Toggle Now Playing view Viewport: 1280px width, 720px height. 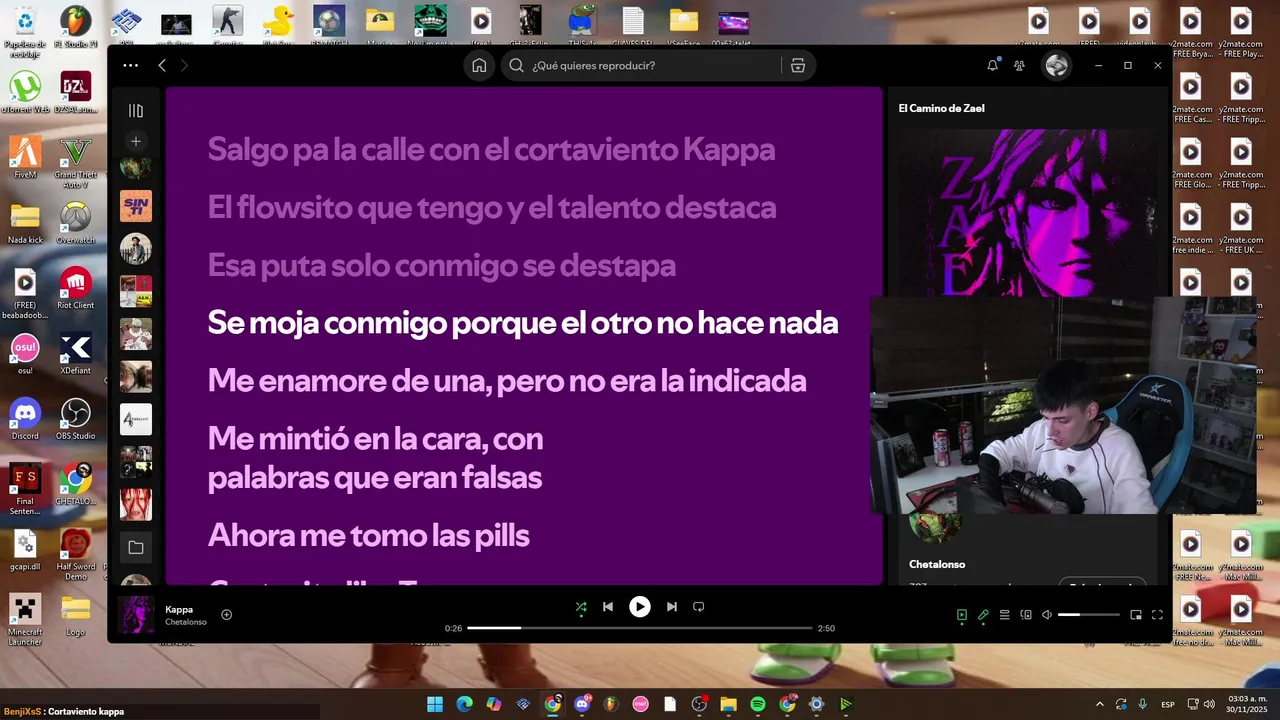click(x=962, y=615)
